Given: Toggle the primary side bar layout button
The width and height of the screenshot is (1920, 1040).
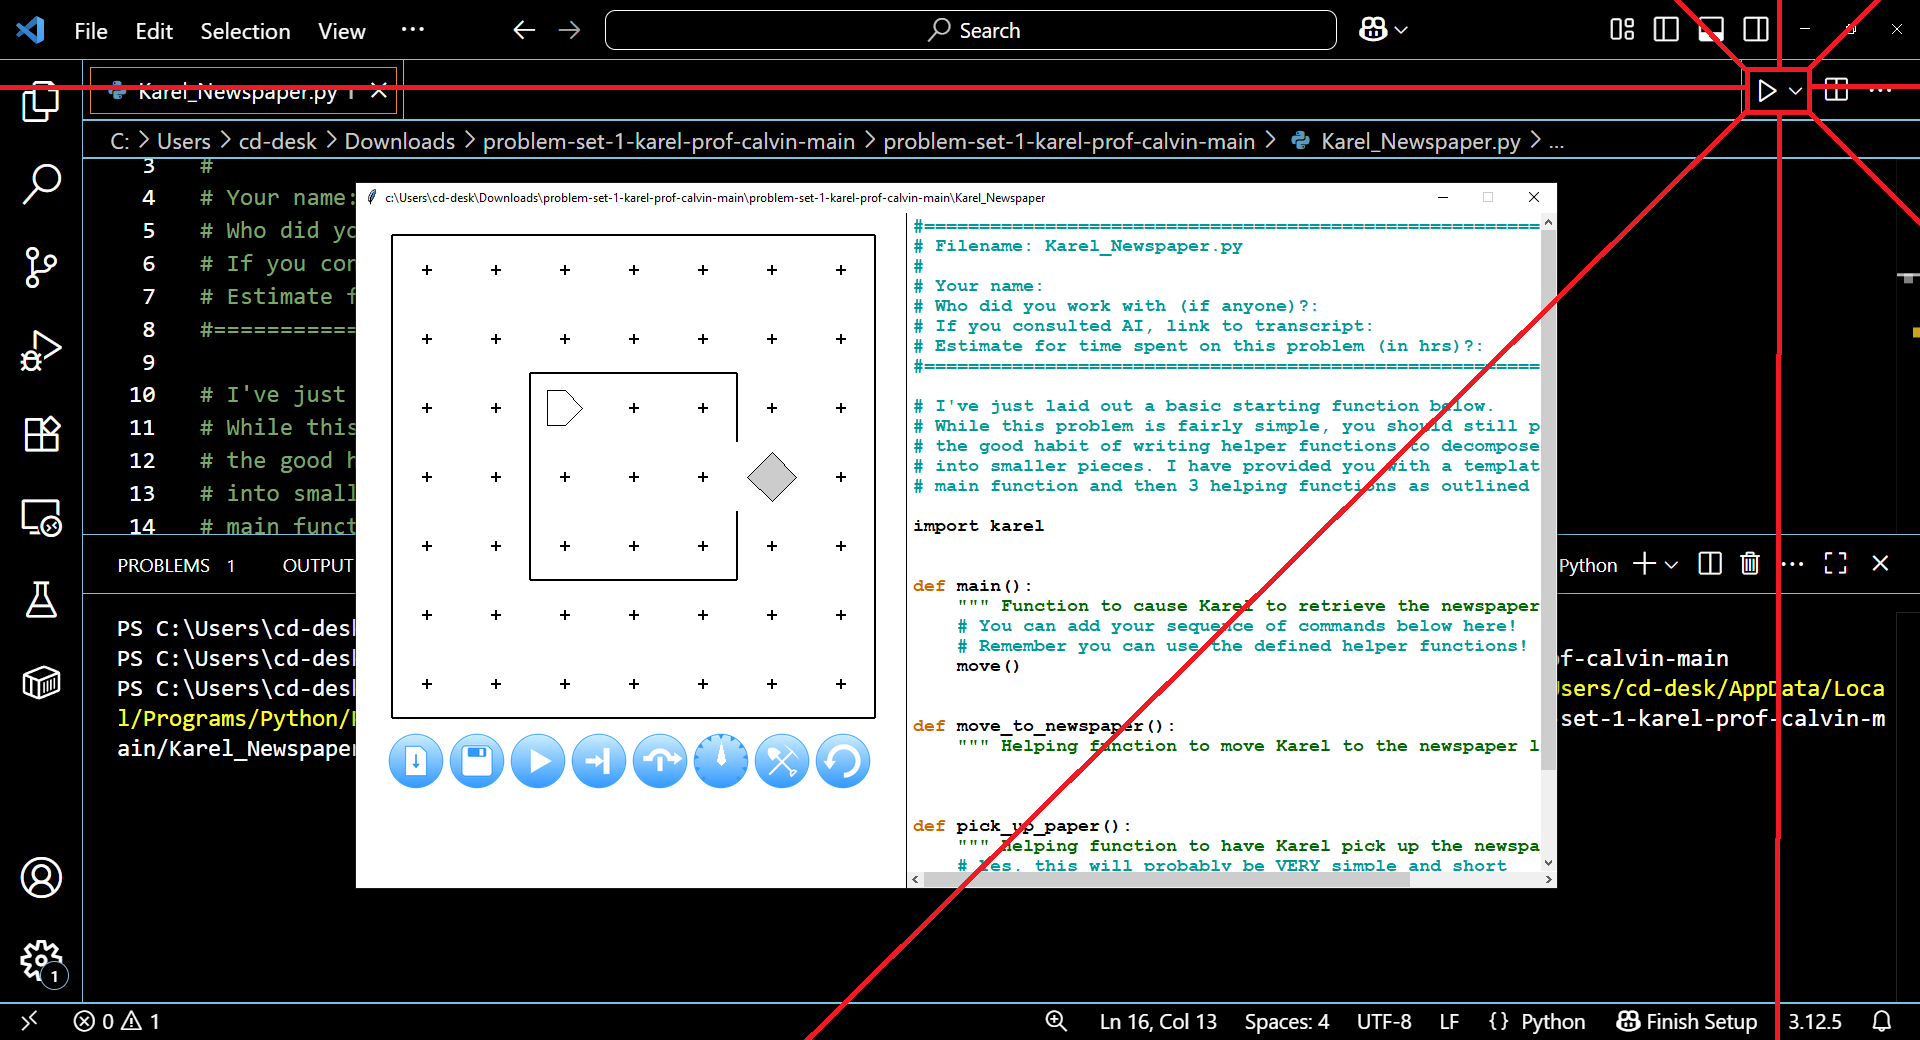Looking at the screenshot, I should click(1666, 30).
